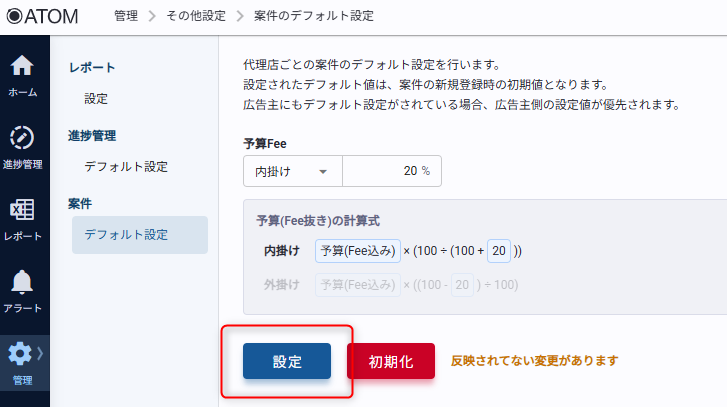Click the 20 value in 内掛け formula
This screenshot has height=407, width=727.
[500, 250]
